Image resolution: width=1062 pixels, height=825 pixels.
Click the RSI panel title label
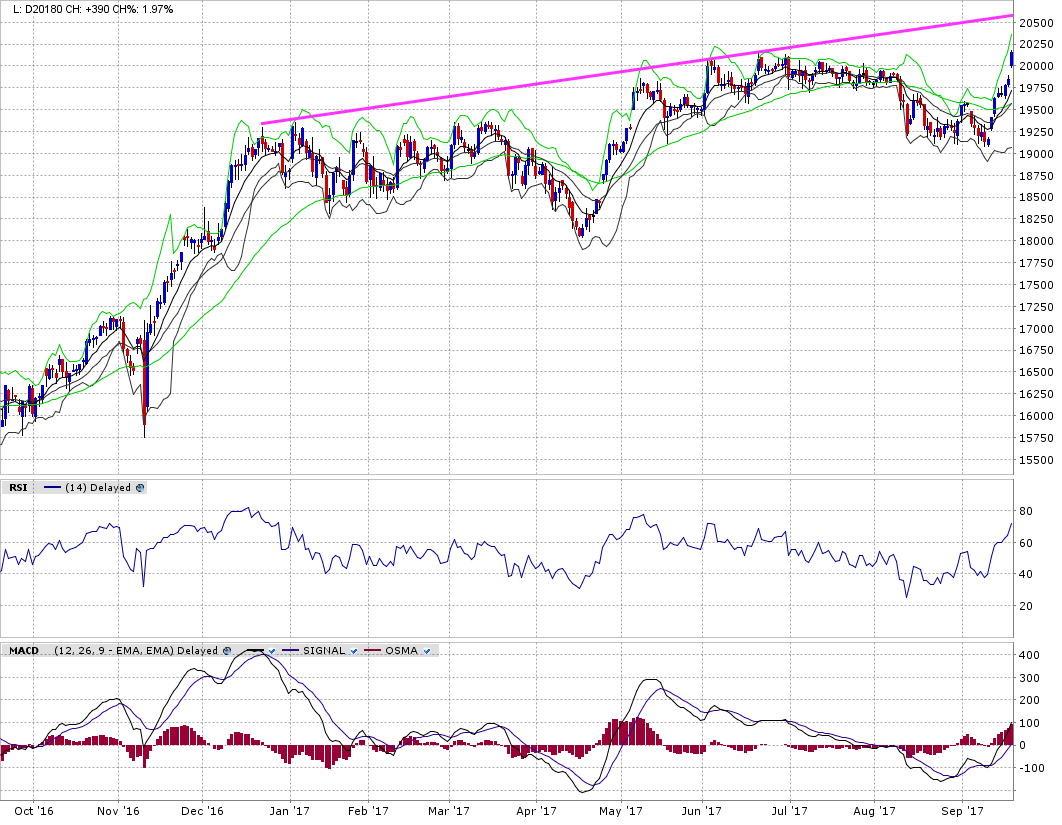(18, 488)
